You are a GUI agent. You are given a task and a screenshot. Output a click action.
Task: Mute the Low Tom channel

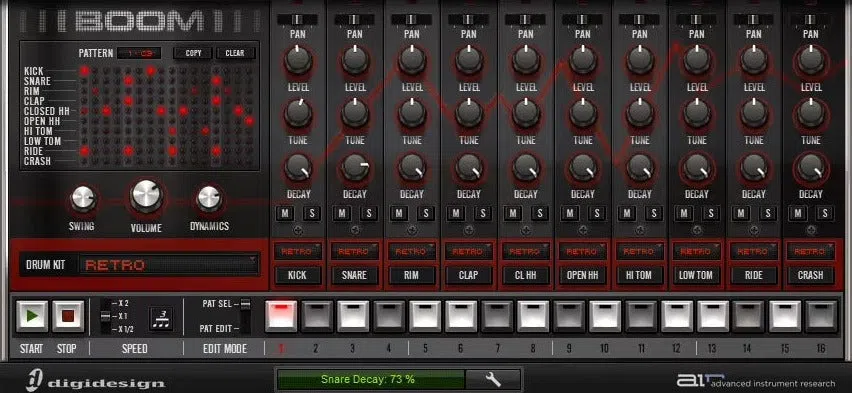[684, 214]
